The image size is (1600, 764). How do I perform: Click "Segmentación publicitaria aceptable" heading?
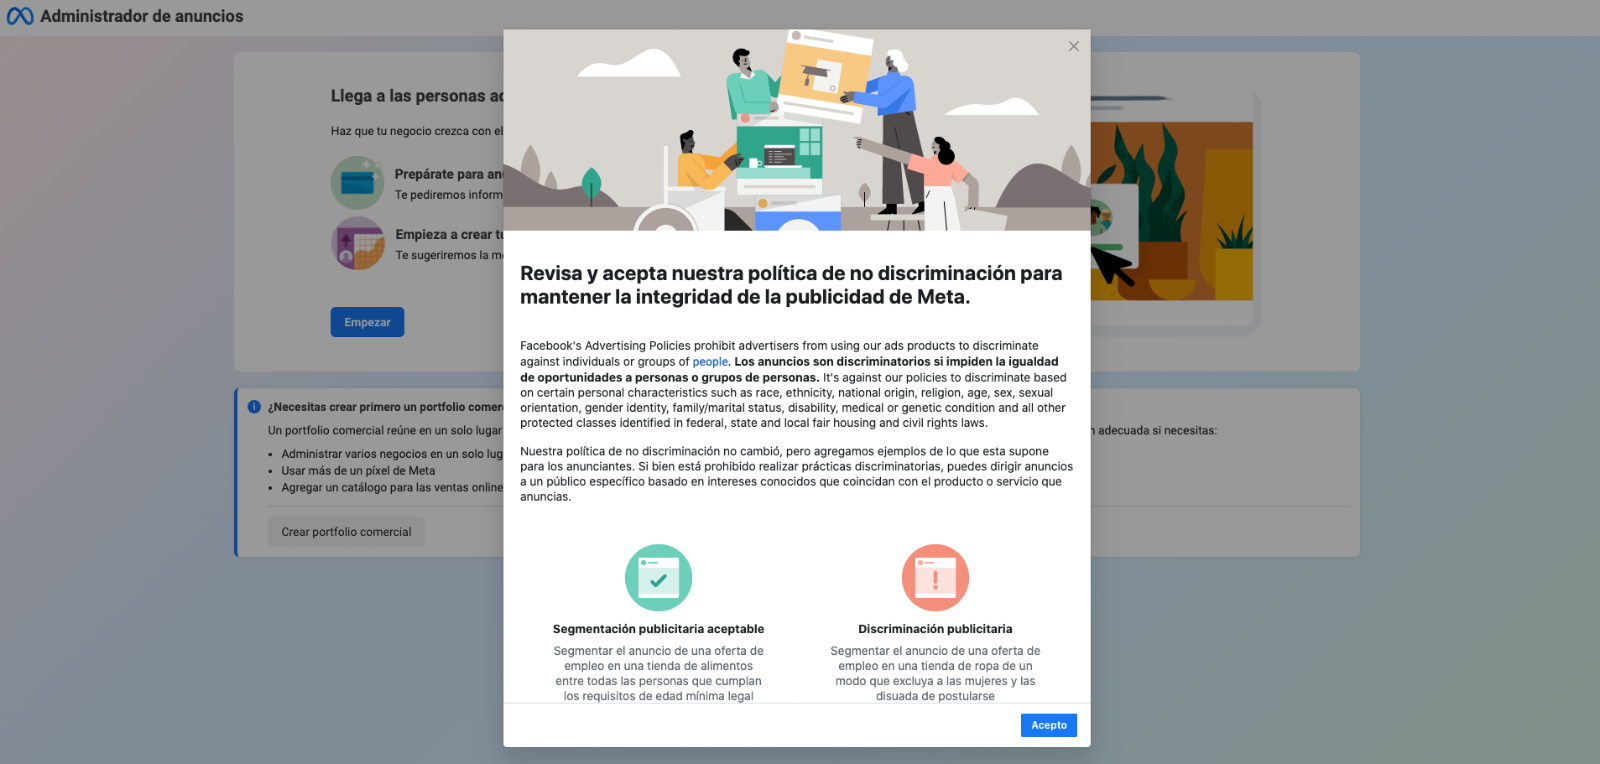point(658,629)
